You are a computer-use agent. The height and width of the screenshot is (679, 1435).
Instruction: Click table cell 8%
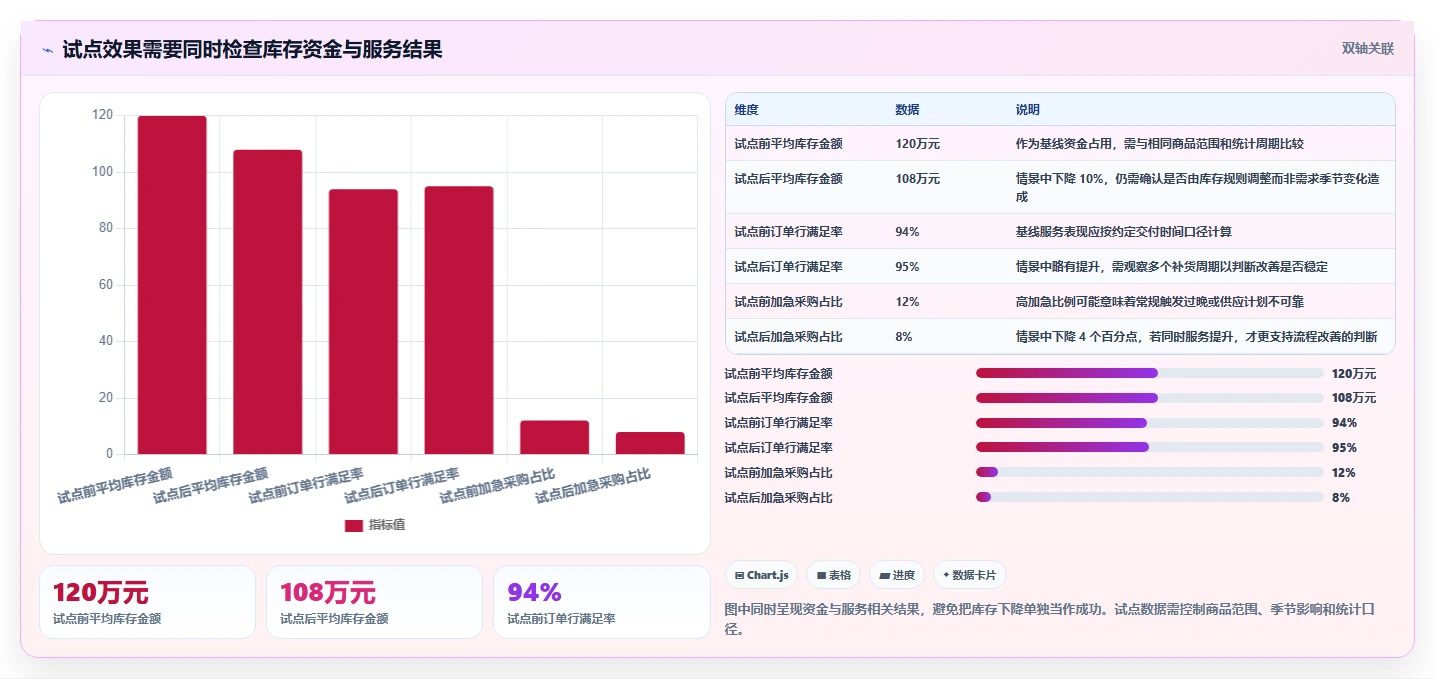click(x=904, y=336)
